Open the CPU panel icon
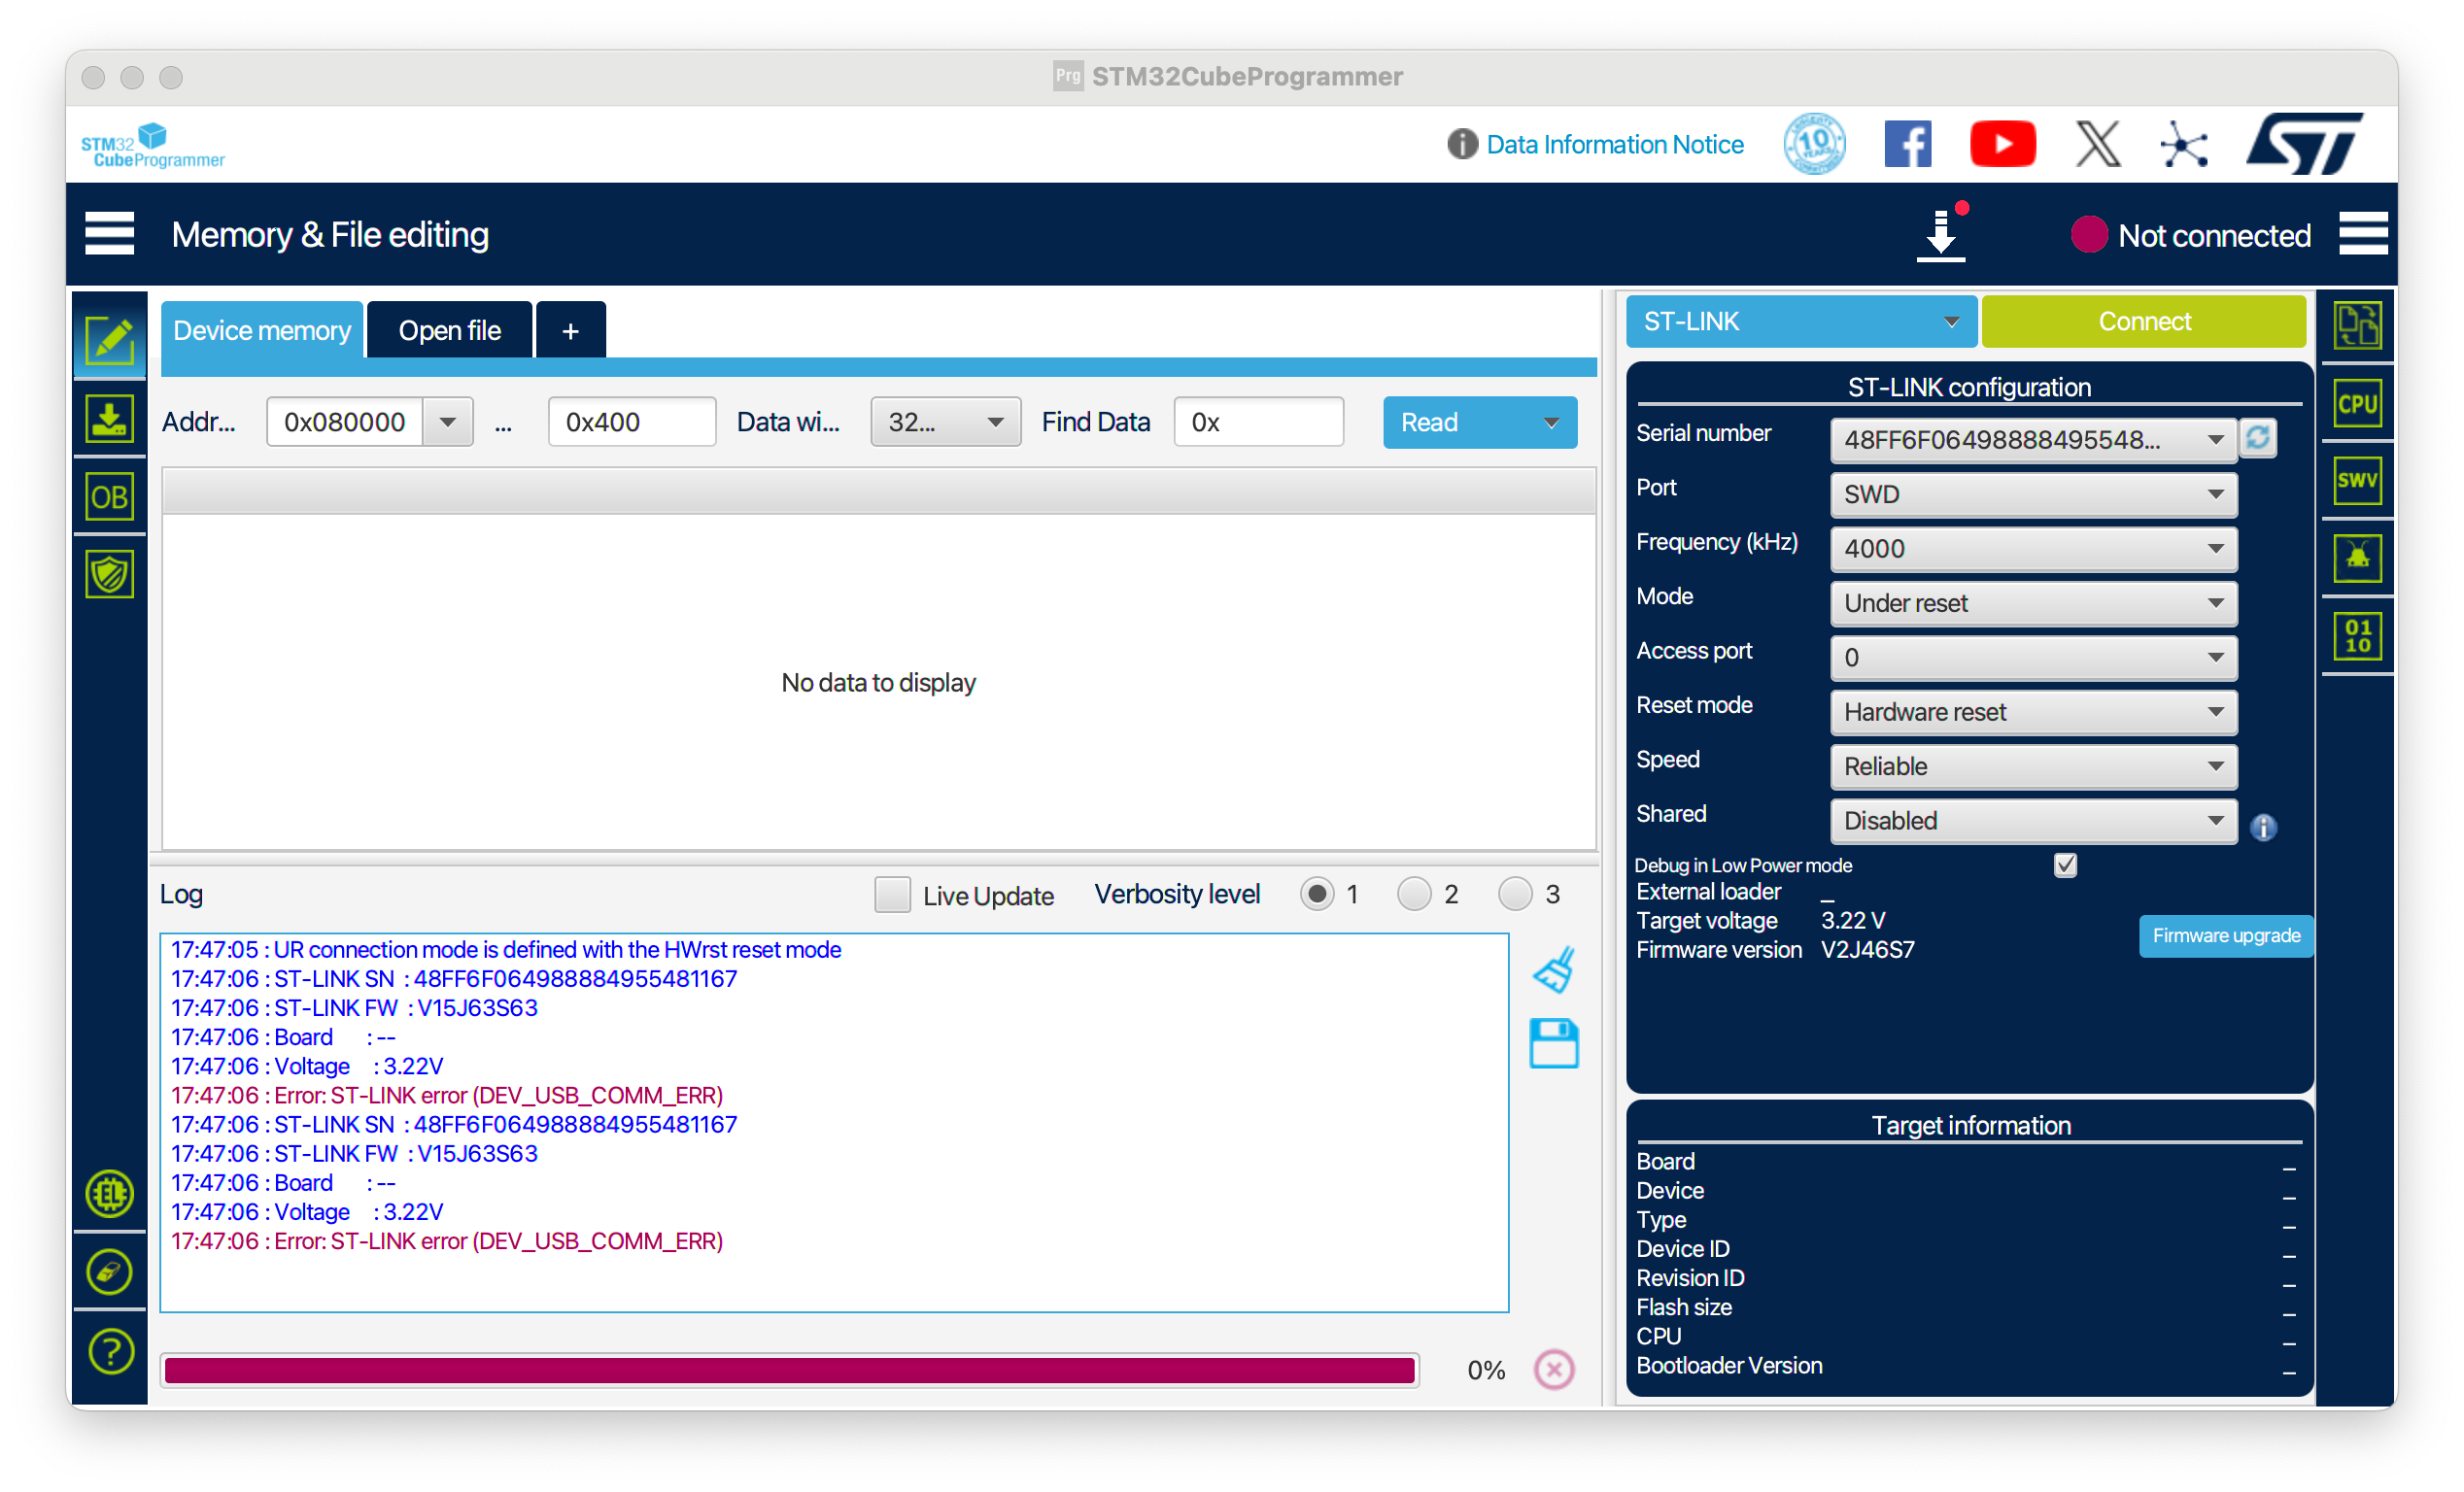2464x1492 pixels. [2357, 404]
